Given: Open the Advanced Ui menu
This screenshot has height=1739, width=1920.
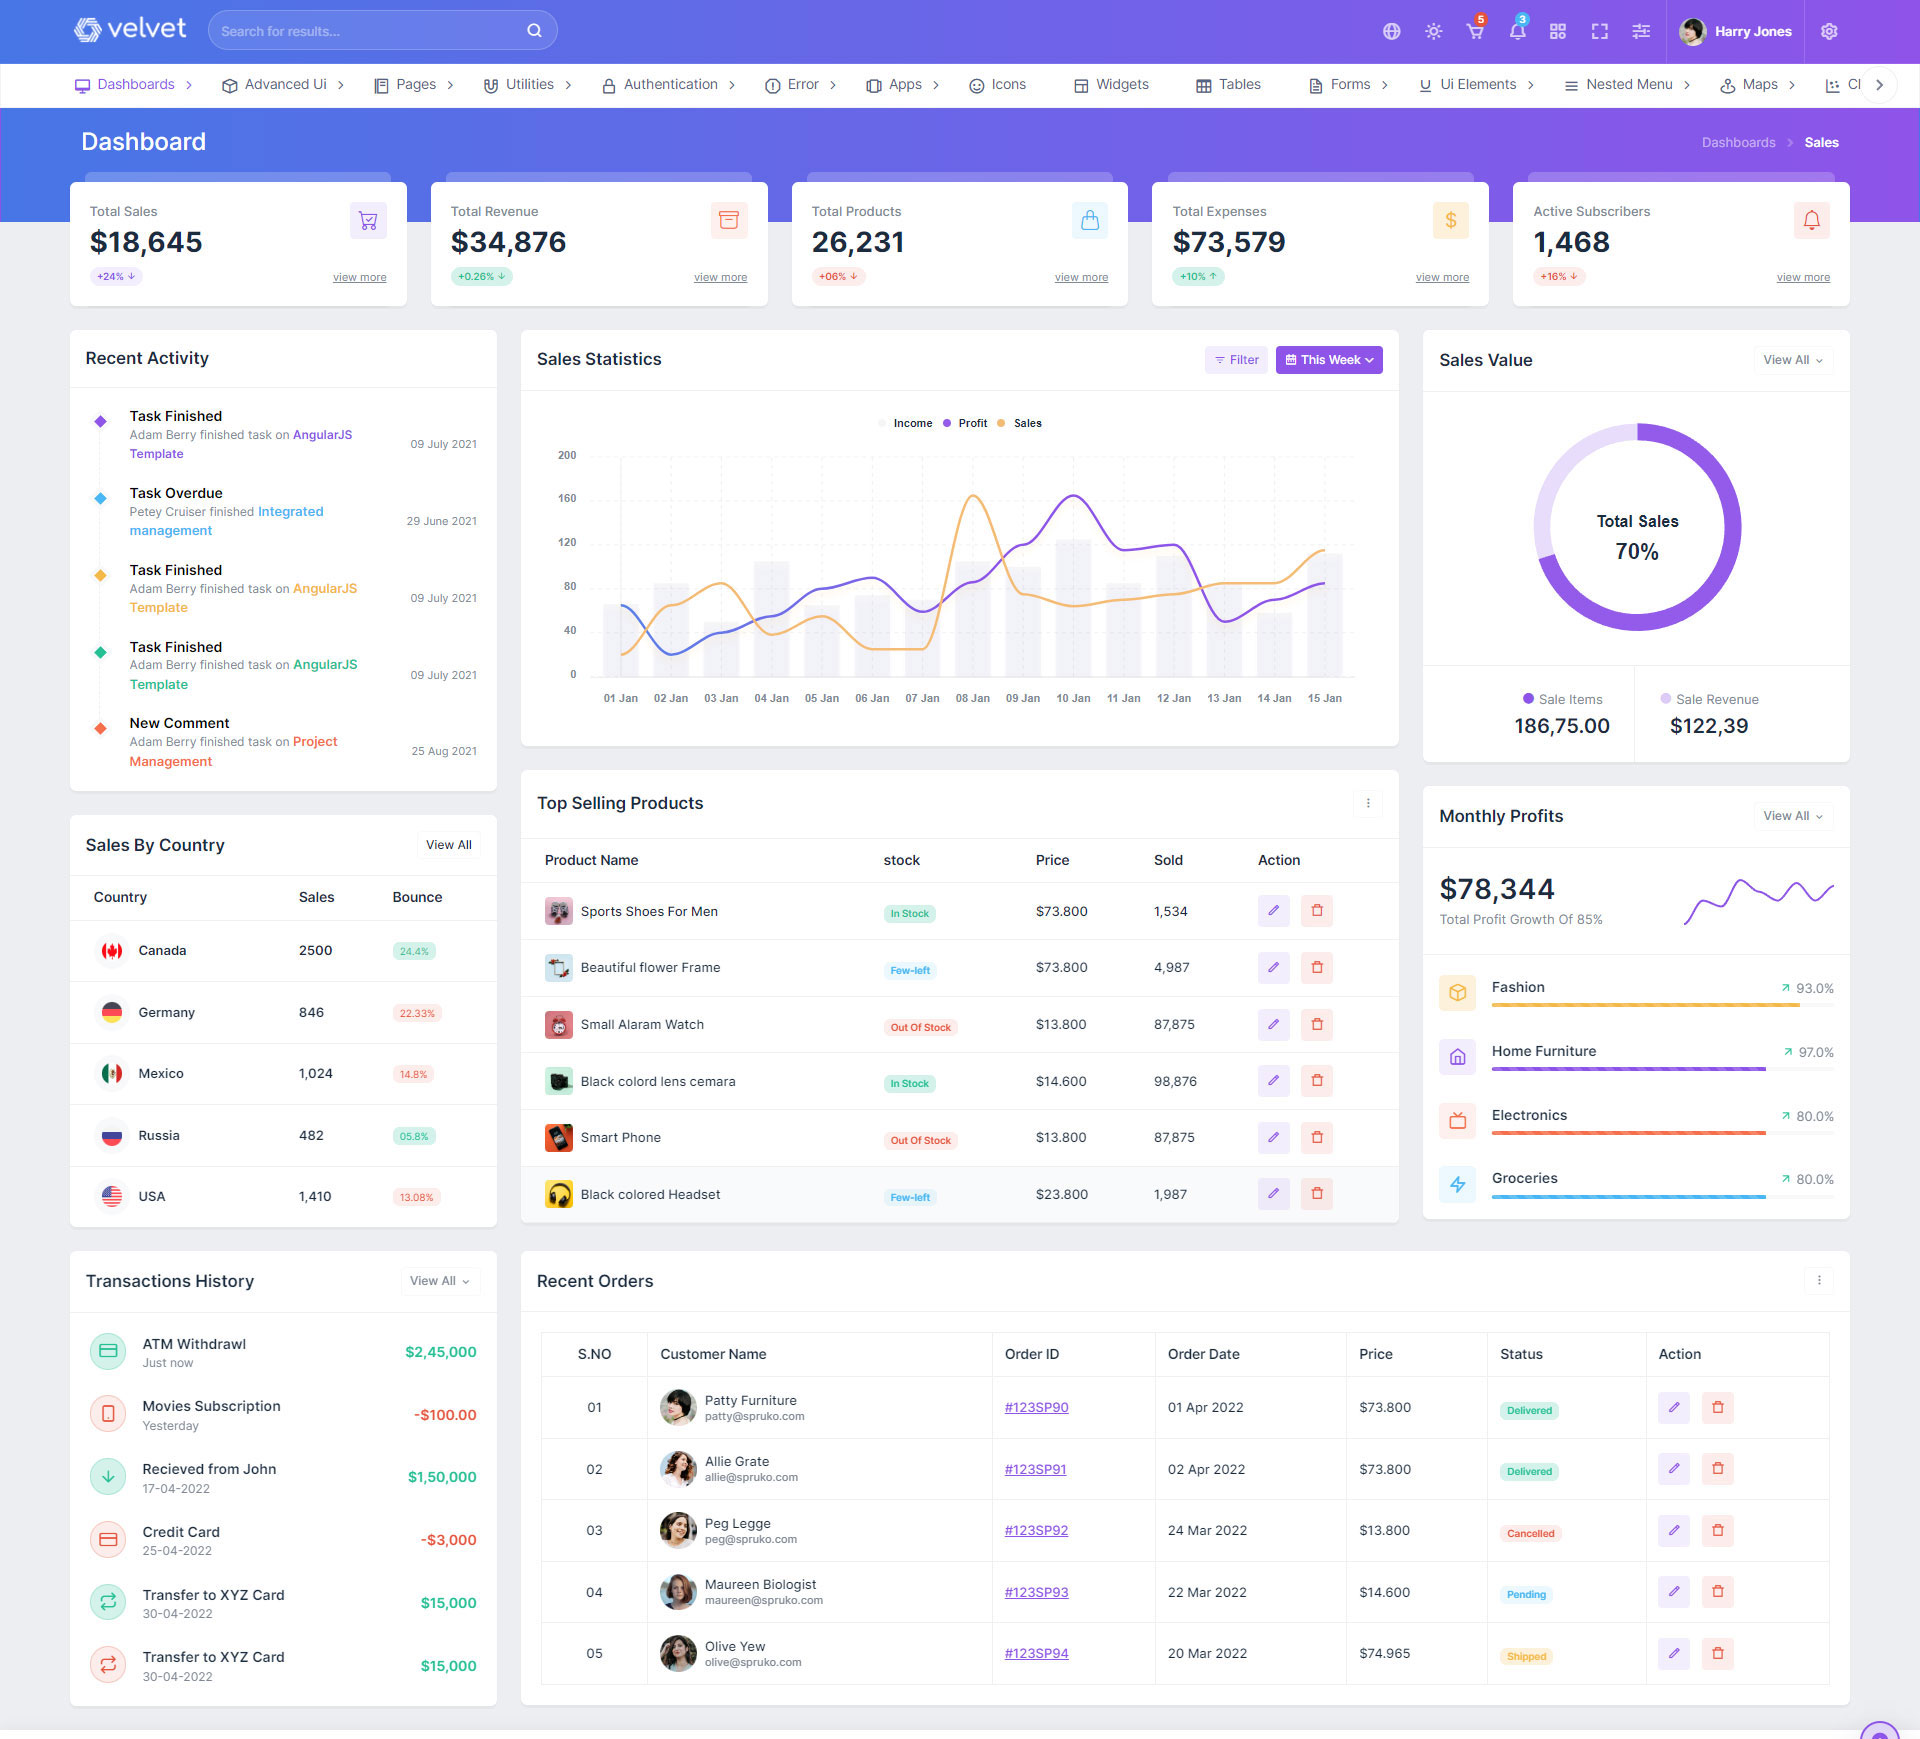Looking at the screenshot, I should pos(284,85).
